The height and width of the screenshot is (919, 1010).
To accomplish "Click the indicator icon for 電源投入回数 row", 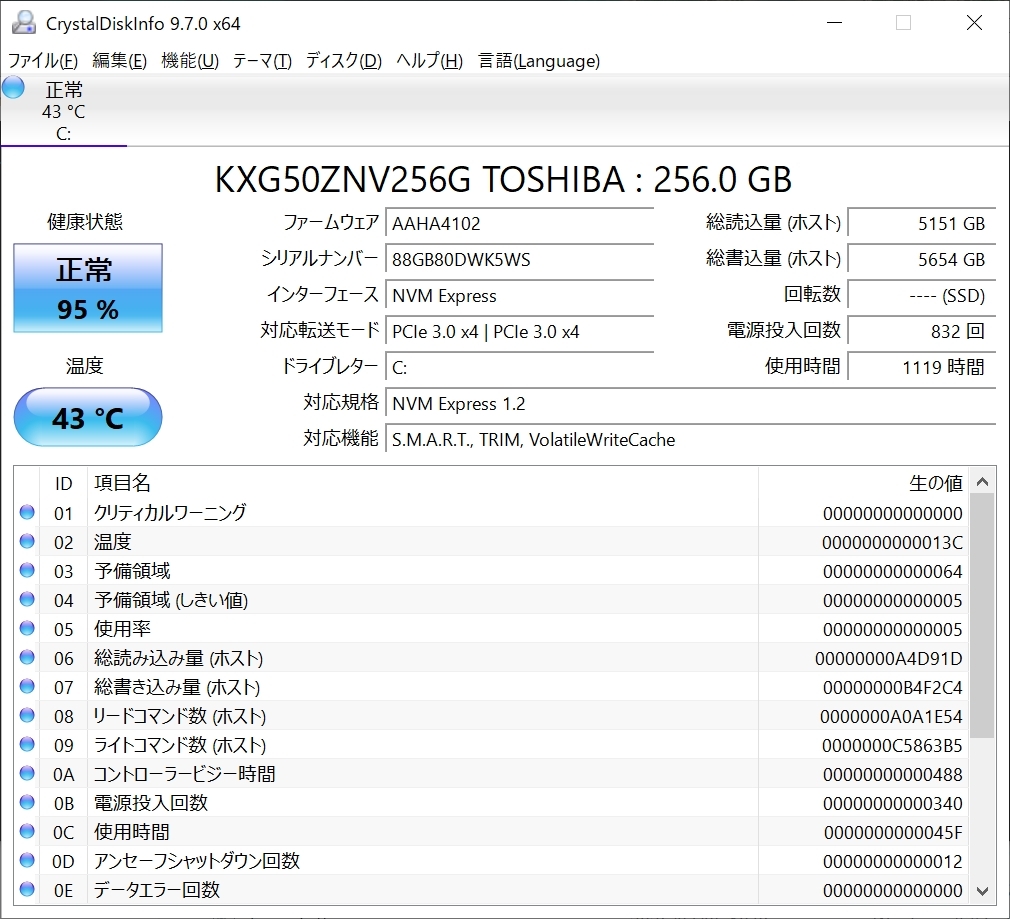I will point(28,802).
